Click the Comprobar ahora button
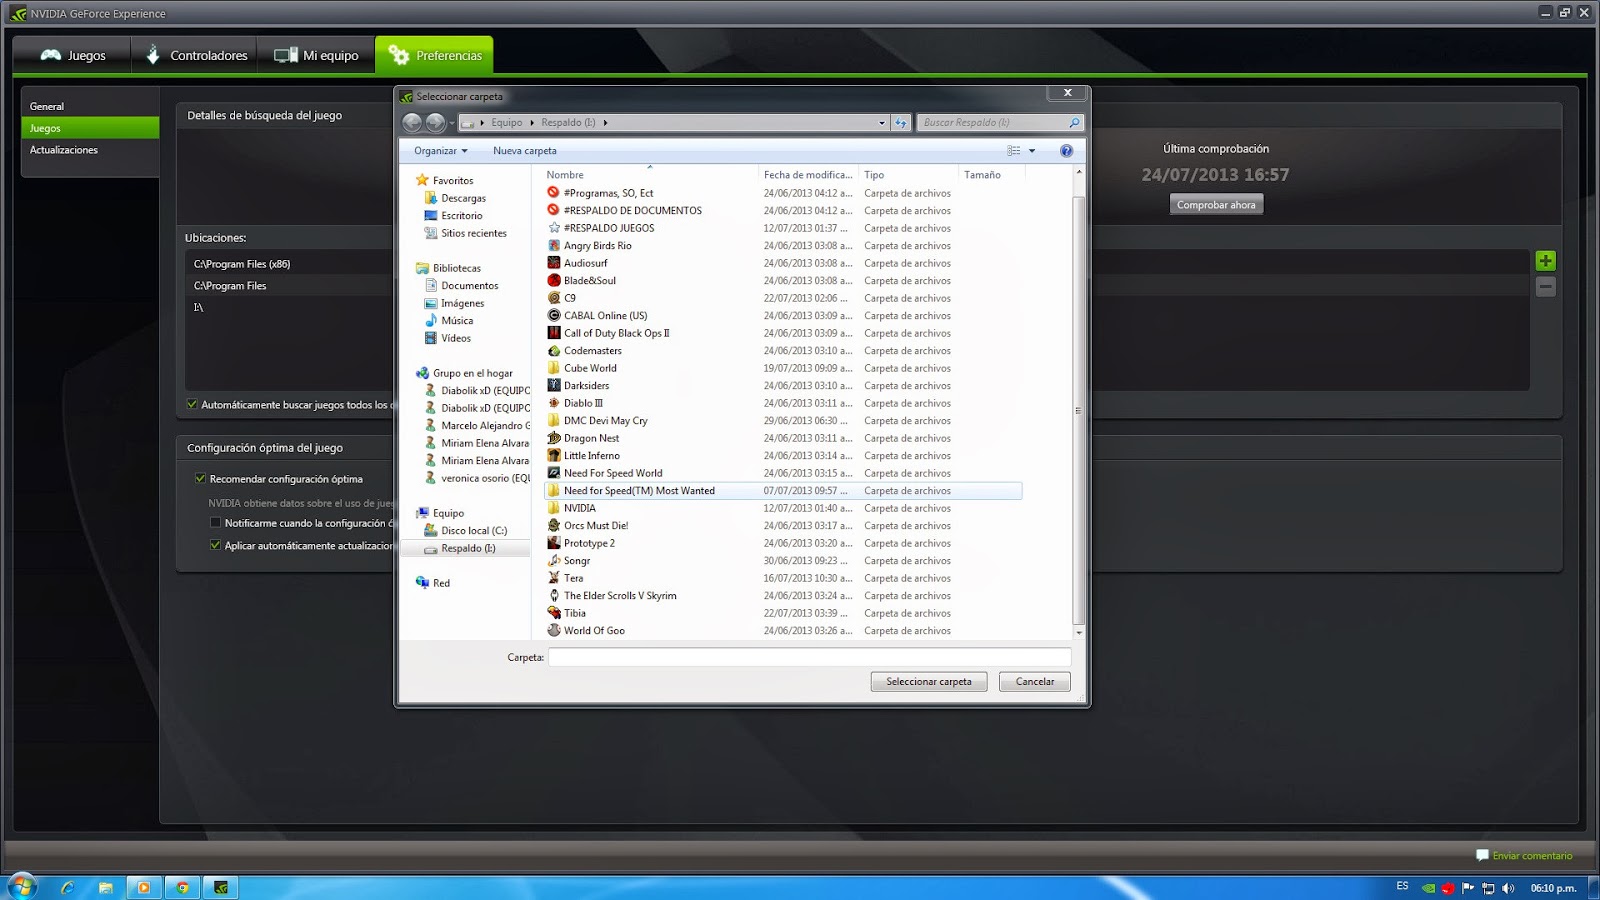1600x900 pixels. click(1216, 205)
